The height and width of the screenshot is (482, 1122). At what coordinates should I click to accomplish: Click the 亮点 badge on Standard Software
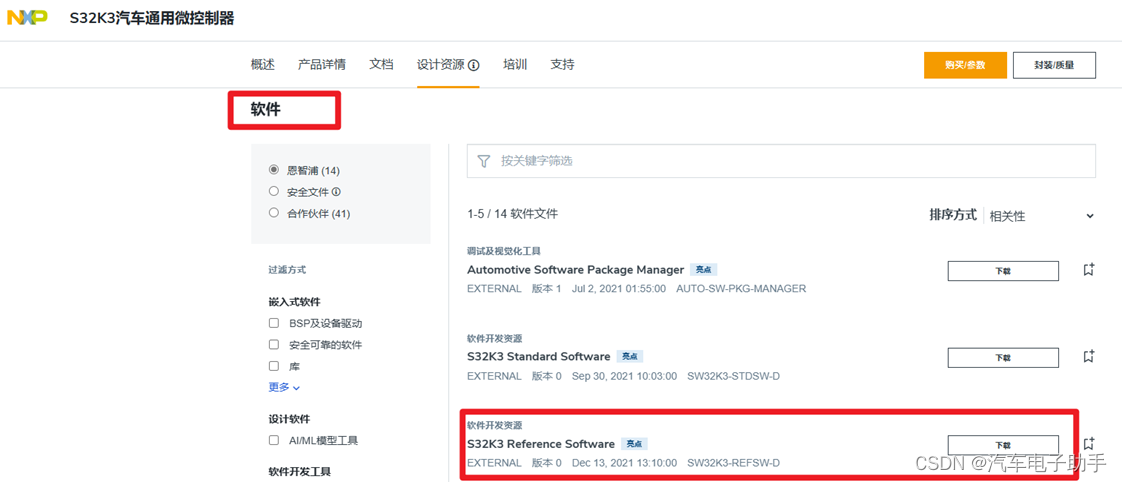[x=629, y=356]
